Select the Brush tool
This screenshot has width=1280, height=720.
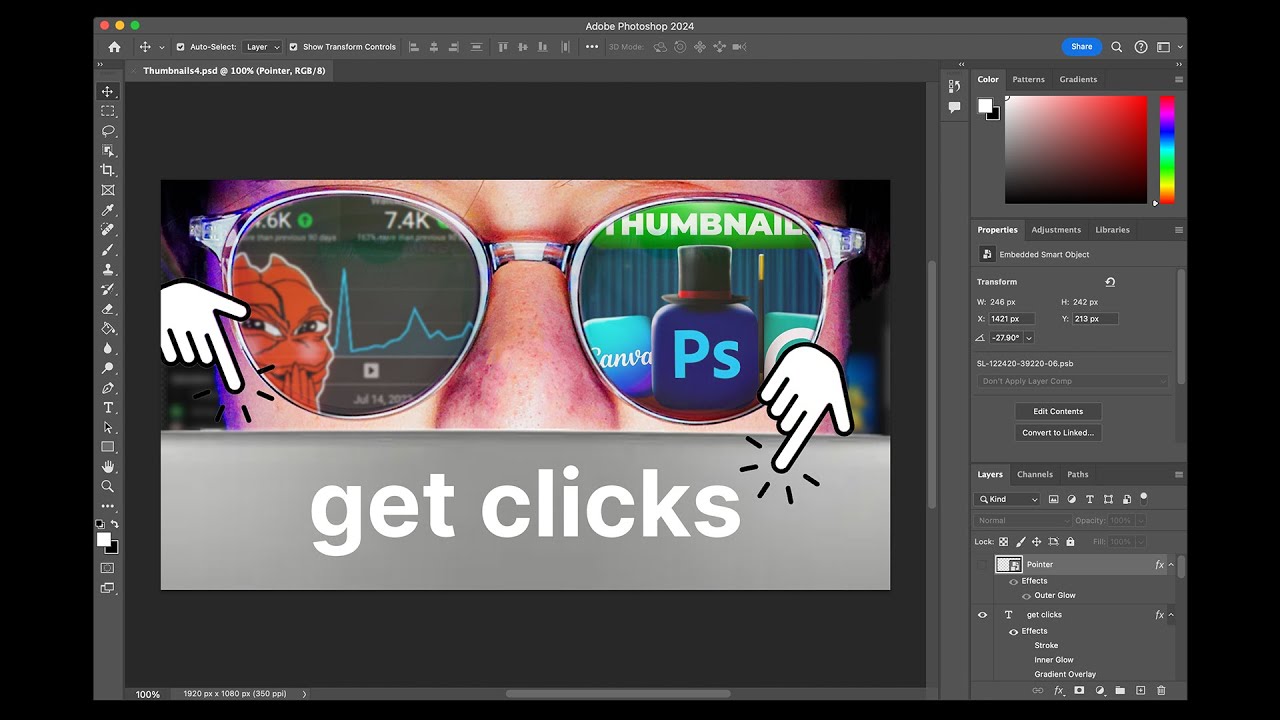click(x=108, y=249)
